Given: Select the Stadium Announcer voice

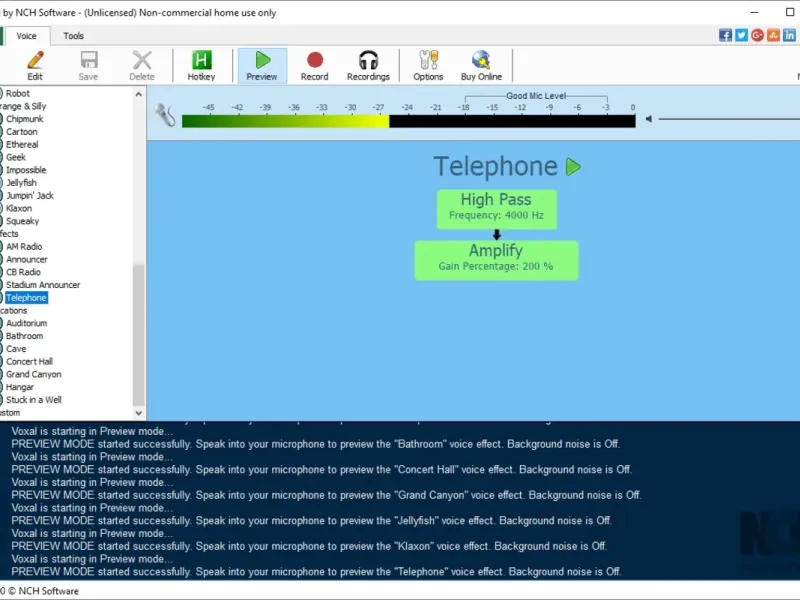Looking at the screenshot, I should coord(43,285).
